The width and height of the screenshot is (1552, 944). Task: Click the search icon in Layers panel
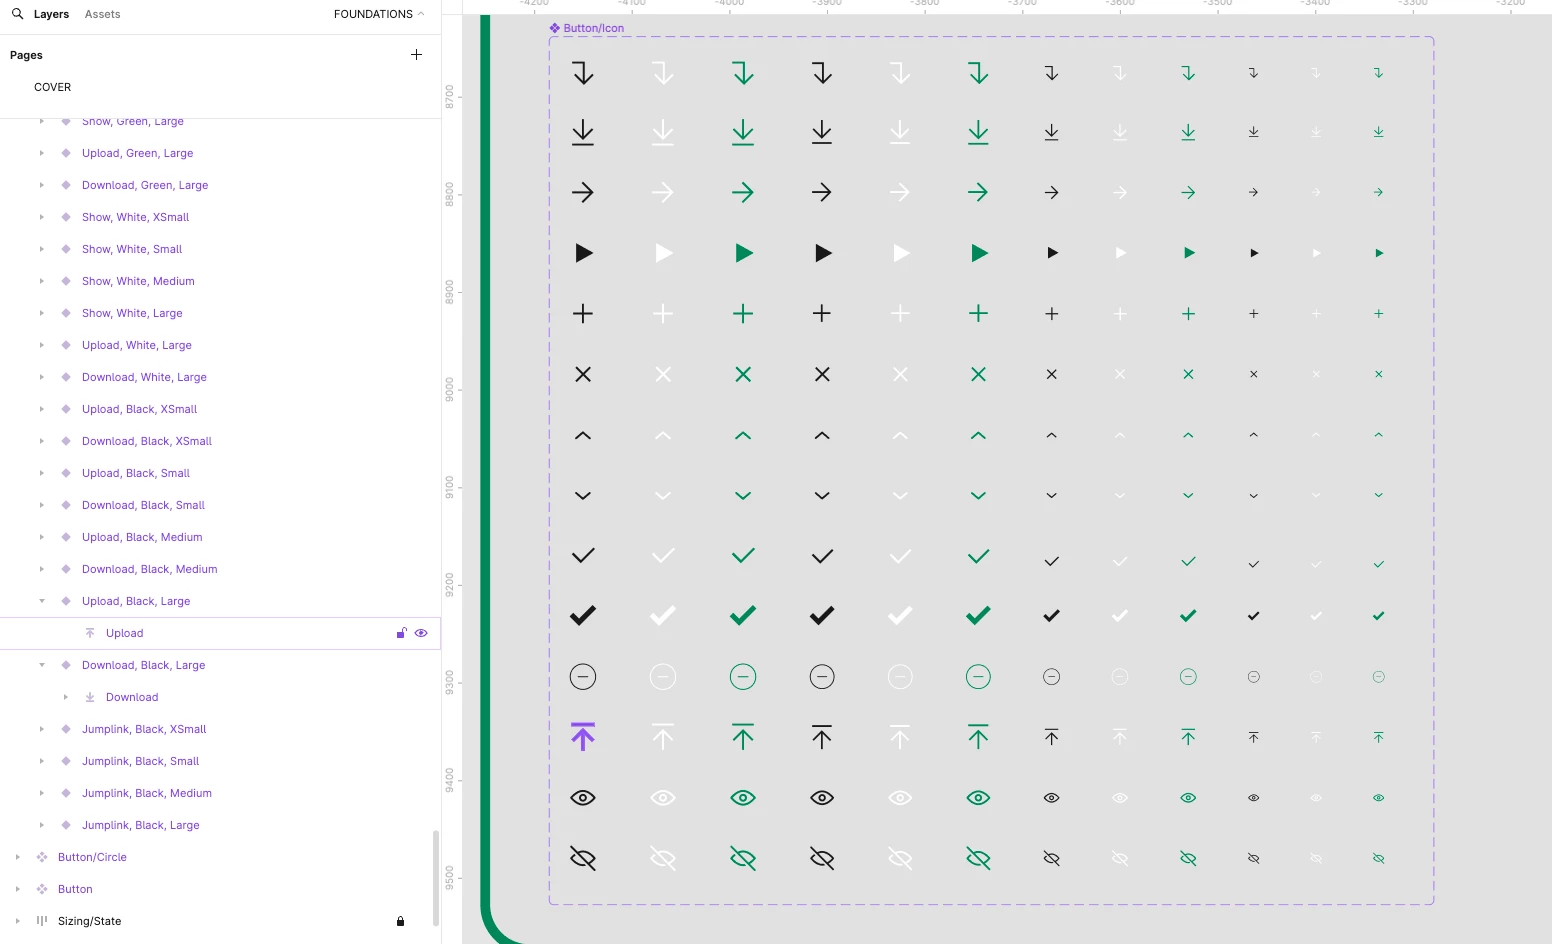point(17,14)
